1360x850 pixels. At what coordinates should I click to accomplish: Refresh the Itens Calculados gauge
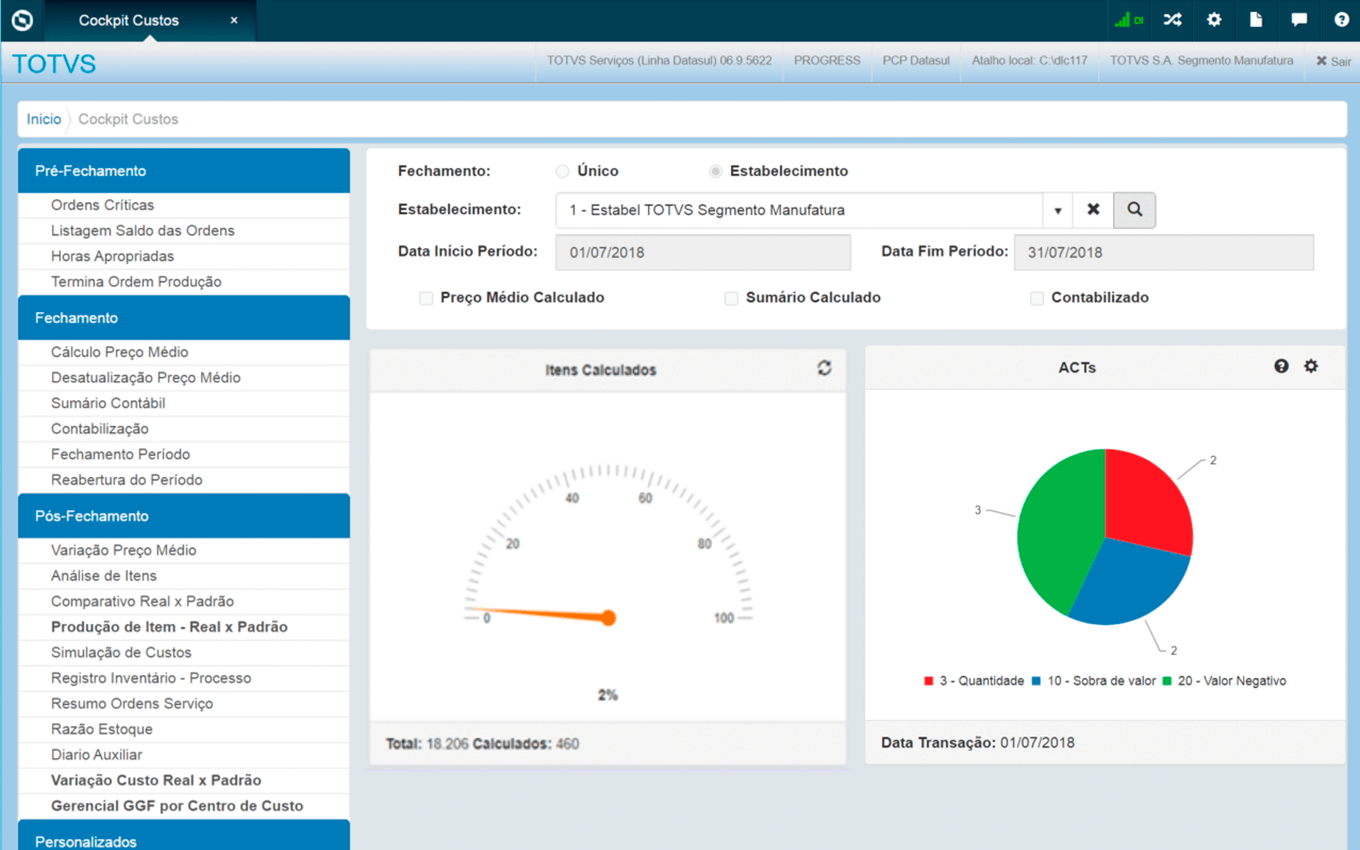point(824,368)
